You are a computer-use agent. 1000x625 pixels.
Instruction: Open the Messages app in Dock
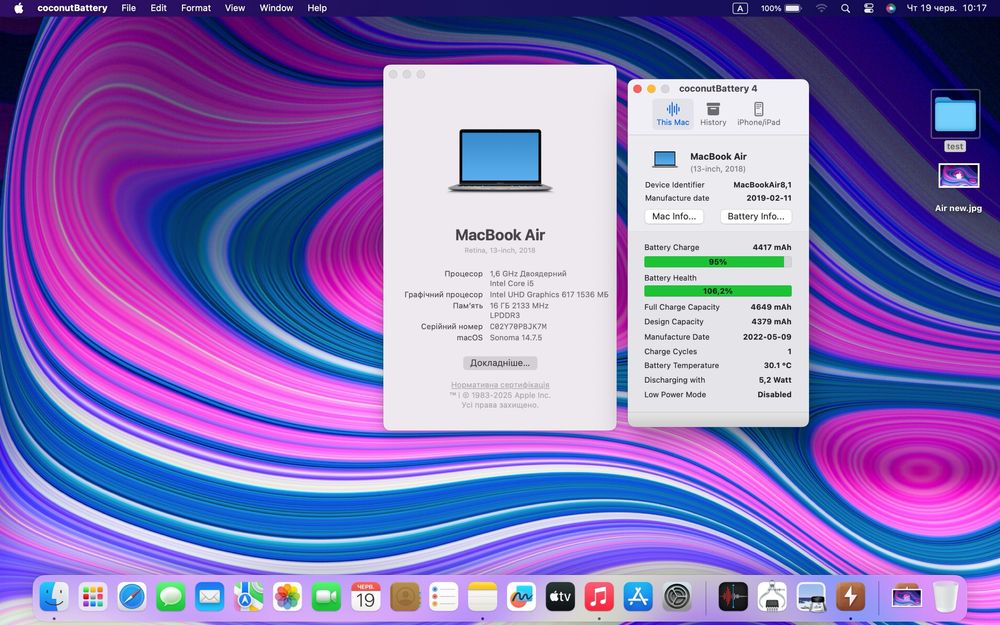click(x=171, y=598)
